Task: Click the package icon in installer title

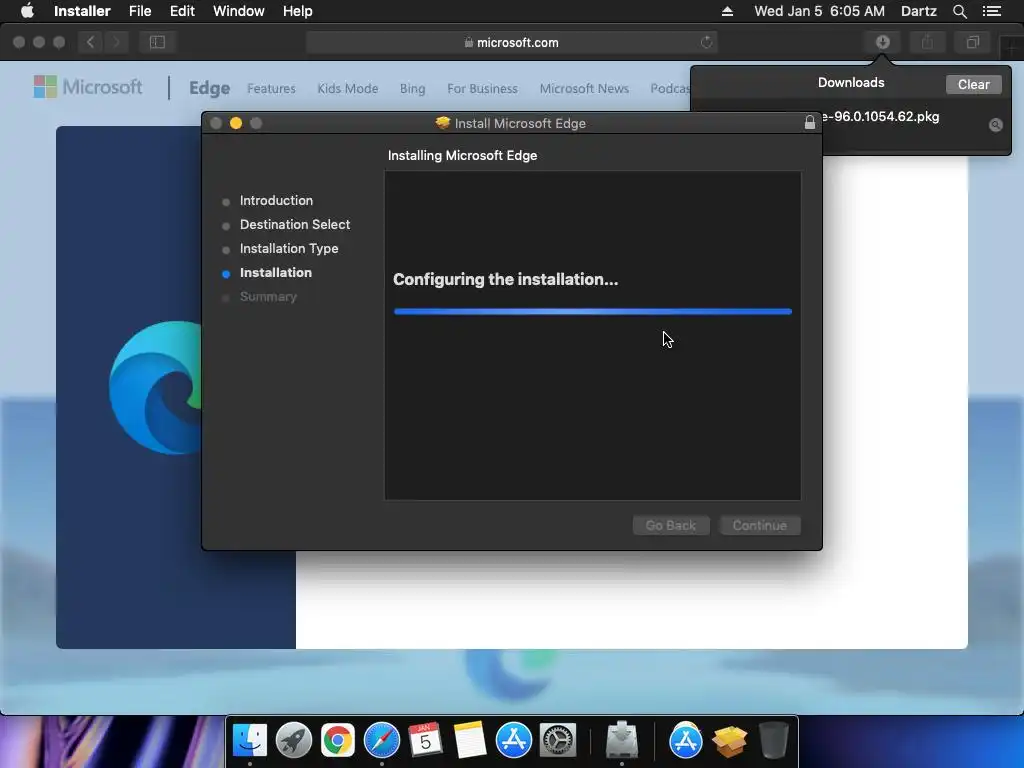Action: click(443, 123)
